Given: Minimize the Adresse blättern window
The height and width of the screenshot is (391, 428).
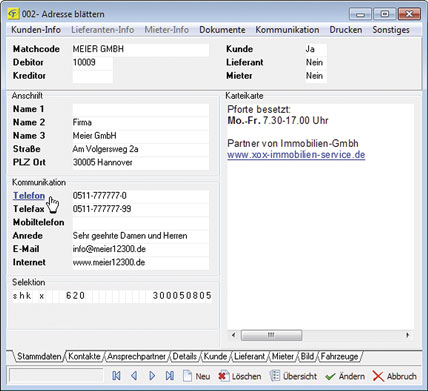Looking at the screenshot, I should (360, 14).
